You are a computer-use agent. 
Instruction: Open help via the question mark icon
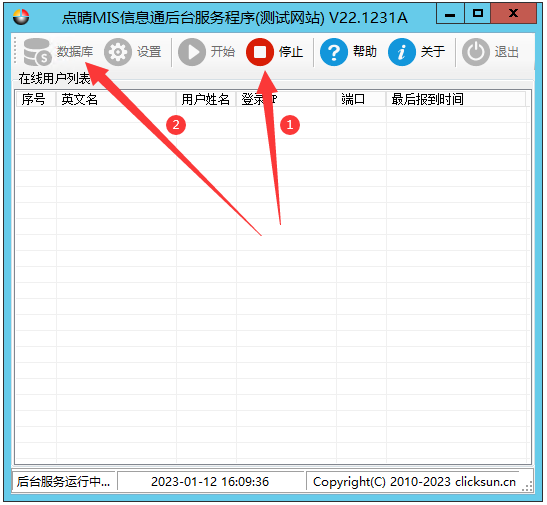[x=334, y=52]
